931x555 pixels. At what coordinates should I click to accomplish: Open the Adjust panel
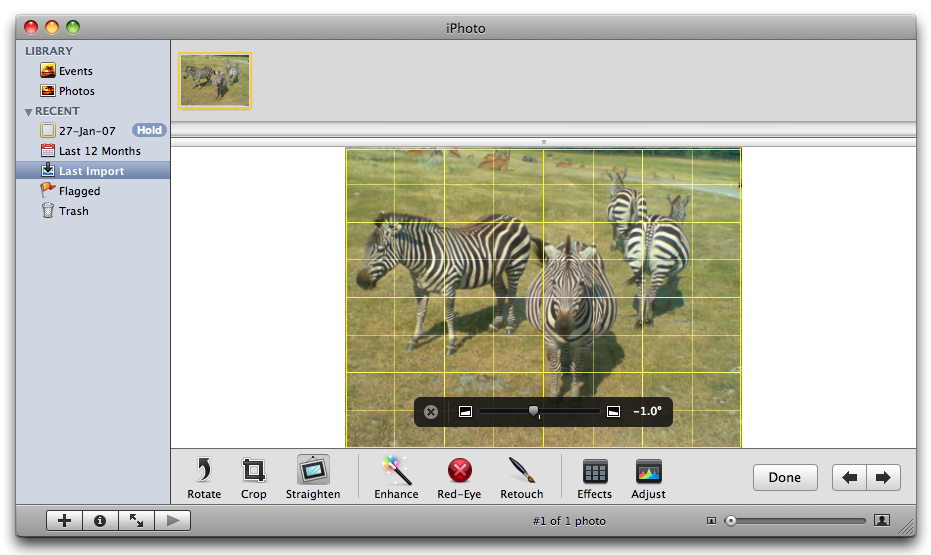click(x=648, y=472)
